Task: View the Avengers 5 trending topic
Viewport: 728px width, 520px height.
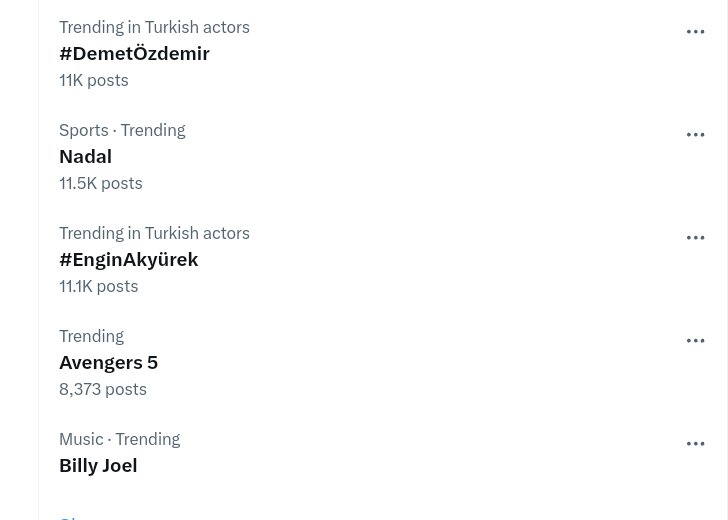Action: [x=108, y=362]
